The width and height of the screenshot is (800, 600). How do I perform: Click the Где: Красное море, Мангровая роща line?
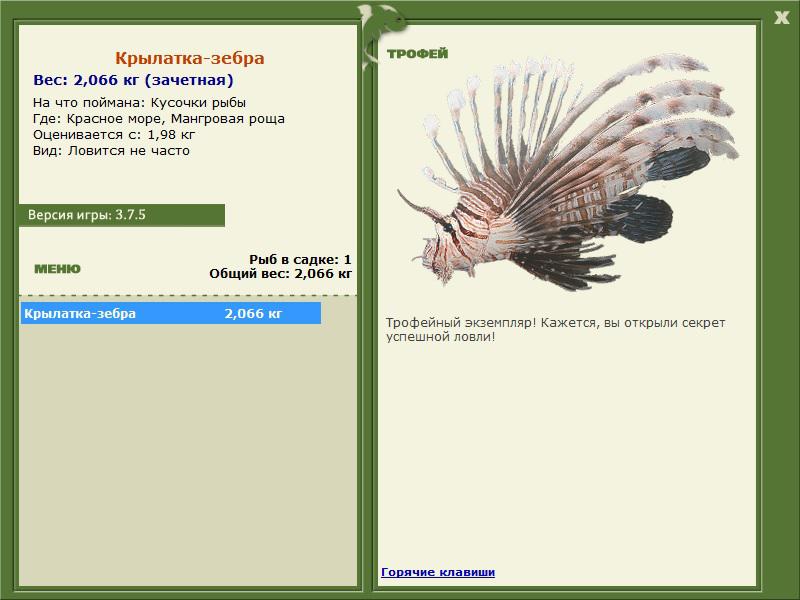(159, 119)
